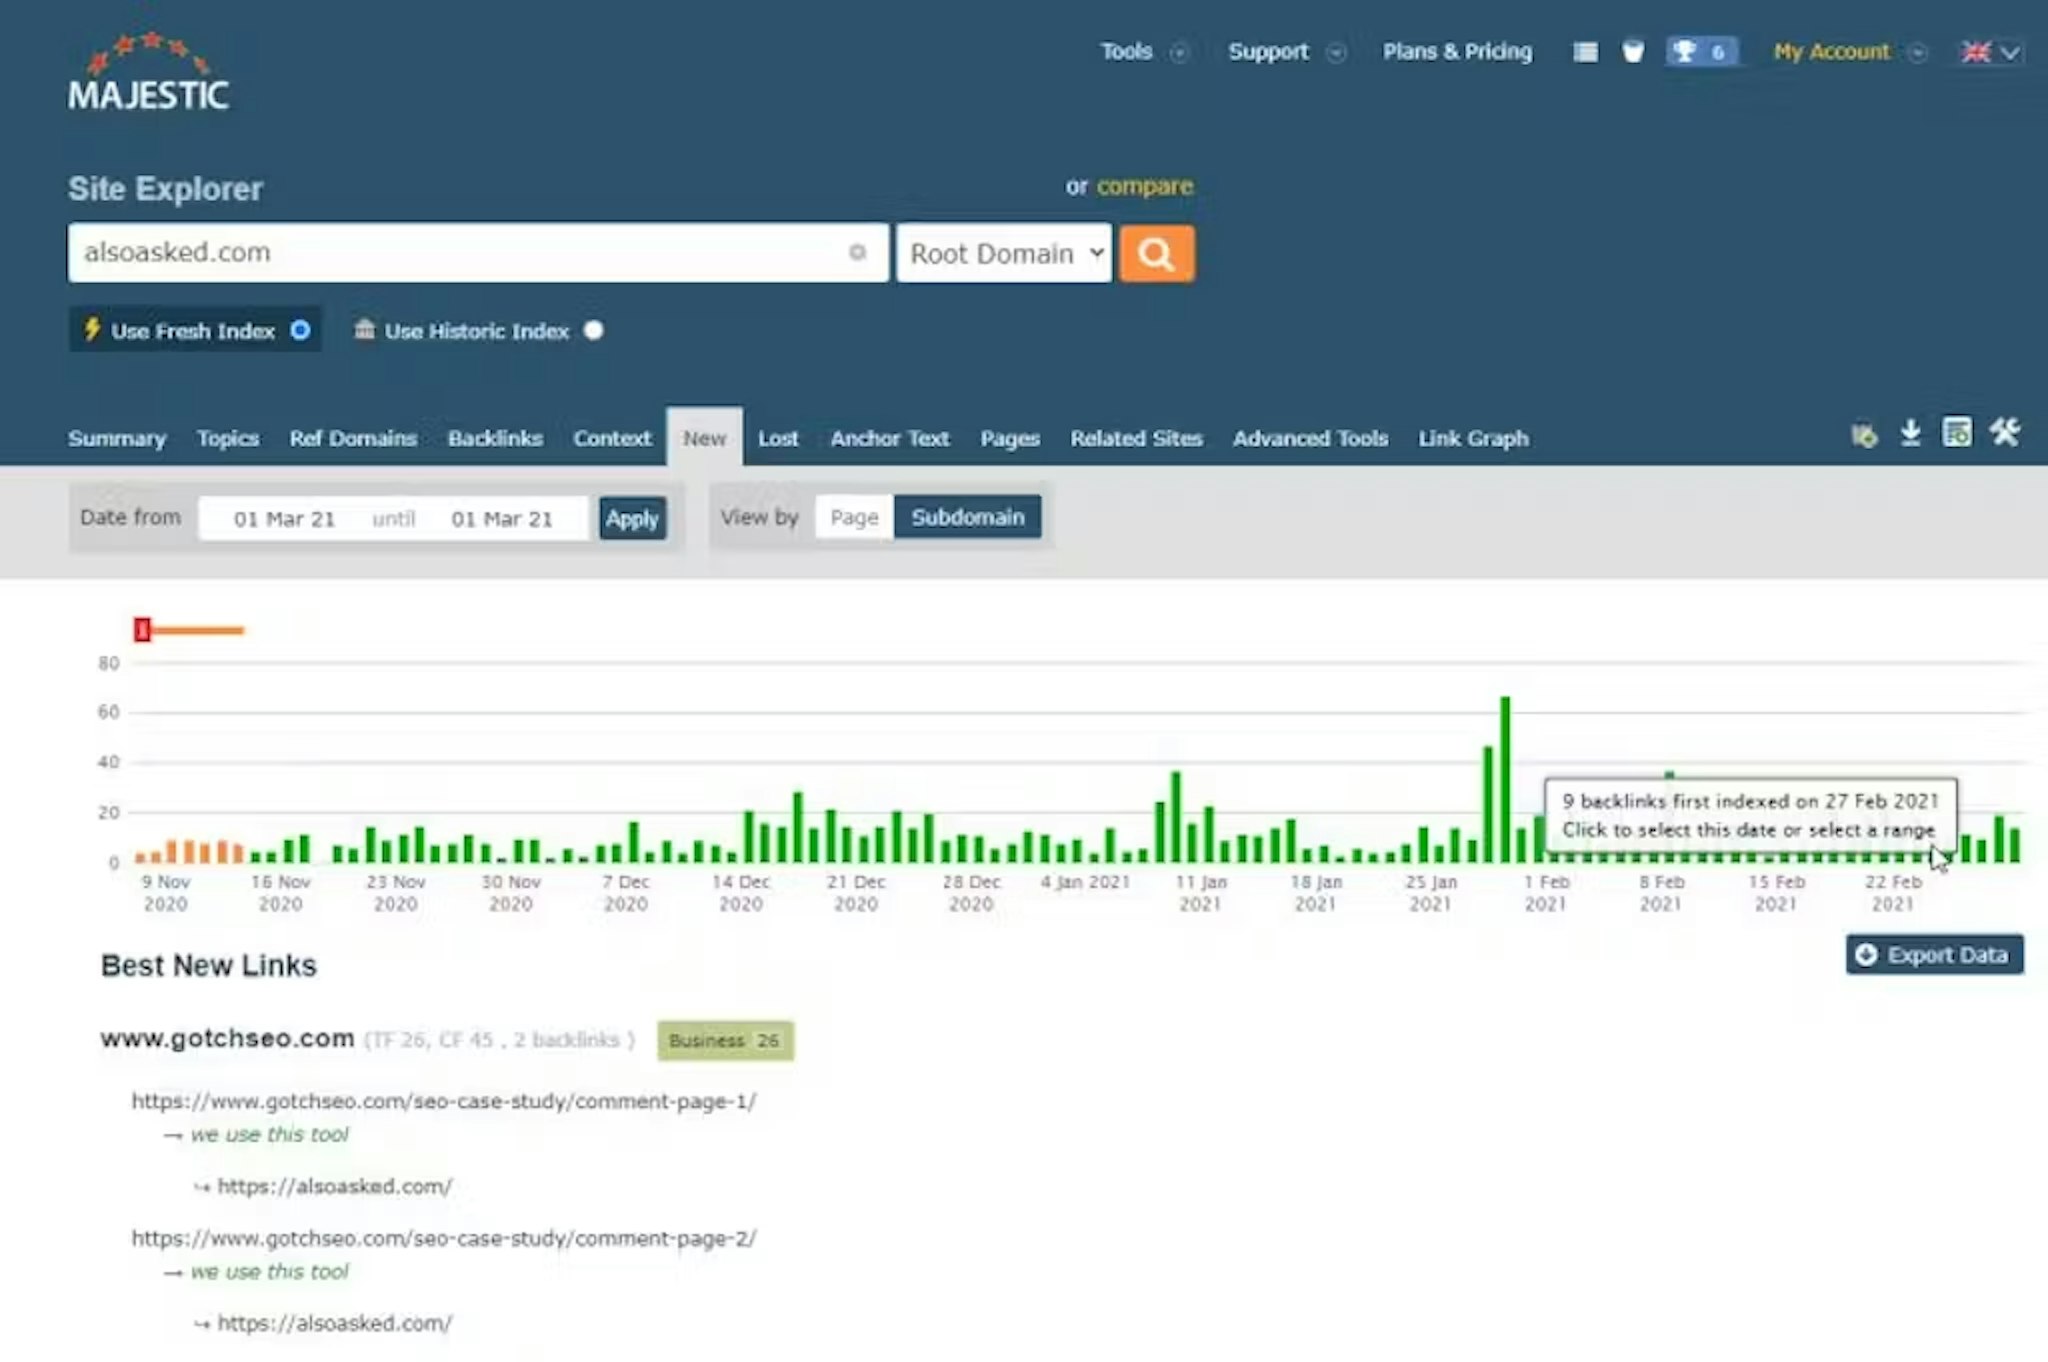Screen dimensions: 2048x1362
Task: Open the bucket icon in header
Action: (1632, 52)
